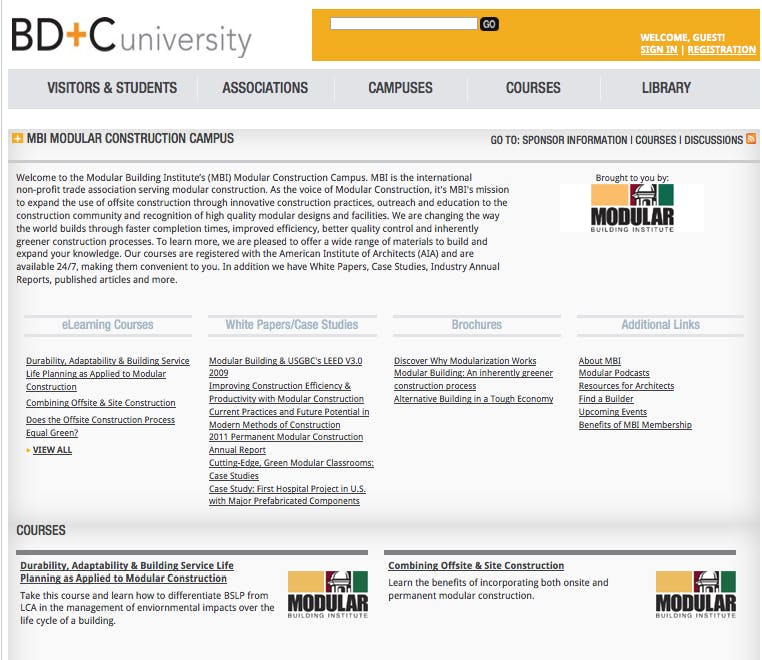The image size is (762, 660).
Task: Open the Modular logo for Durability course
Action: [327, 595]
